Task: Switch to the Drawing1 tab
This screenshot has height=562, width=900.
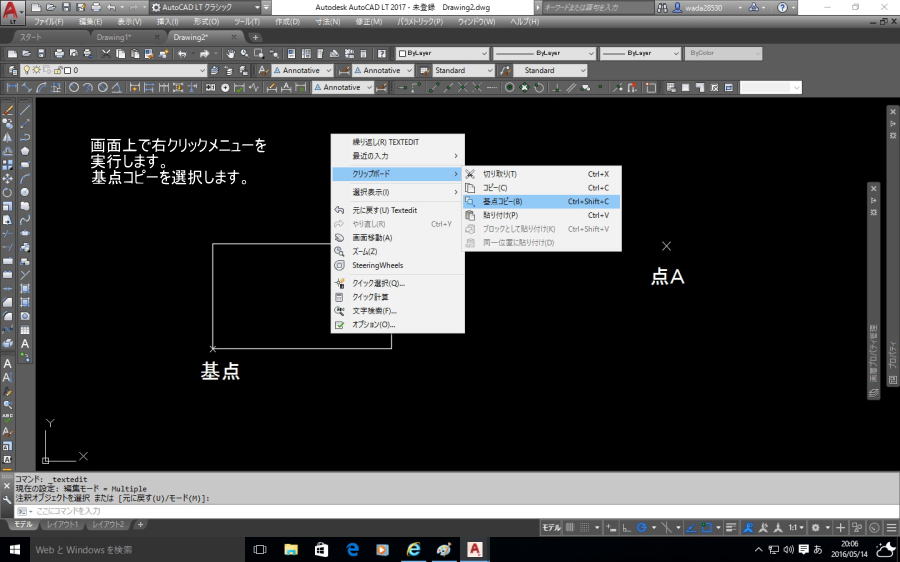Action: [125, 37]
